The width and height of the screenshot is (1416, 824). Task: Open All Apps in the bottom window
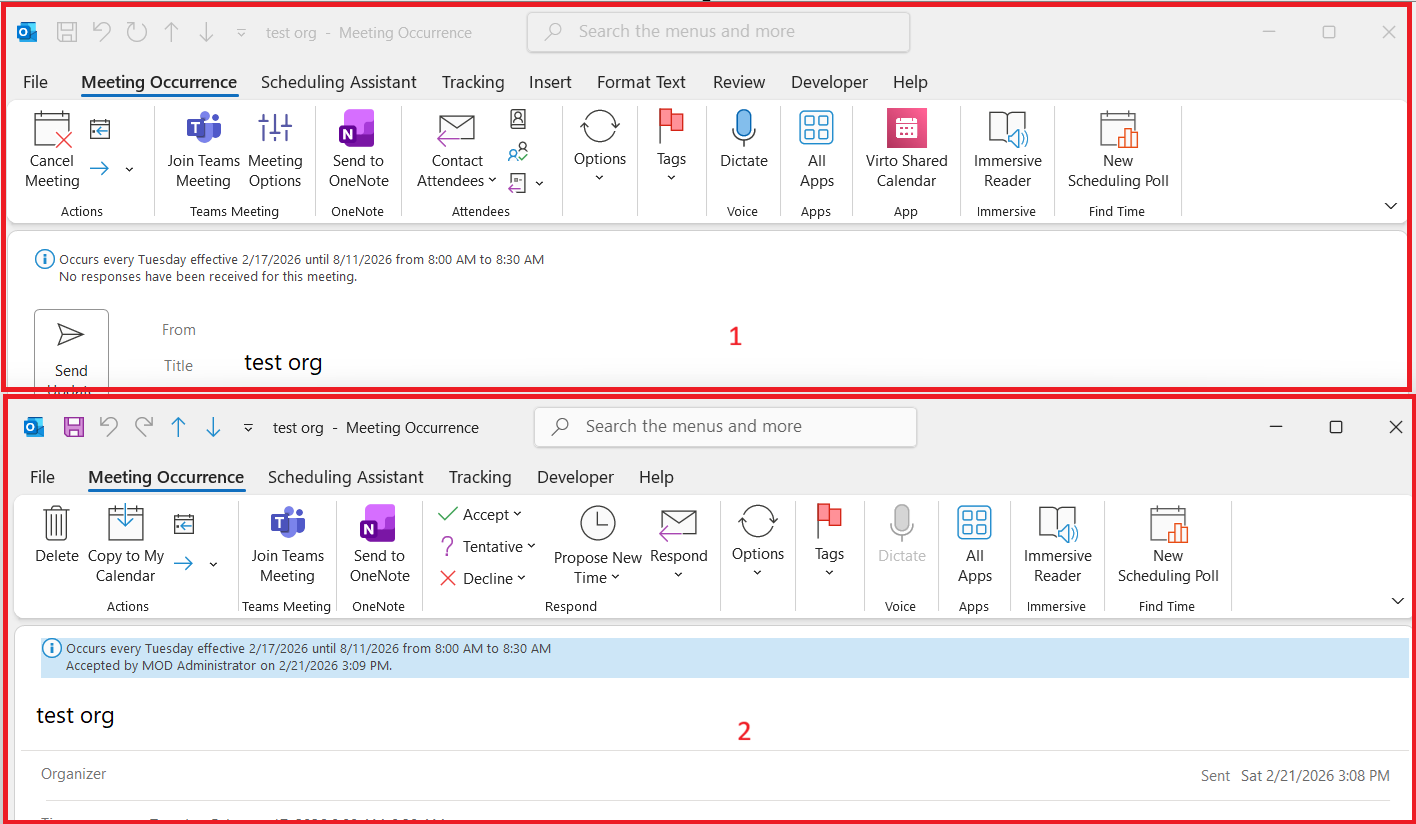click(974, 545)
